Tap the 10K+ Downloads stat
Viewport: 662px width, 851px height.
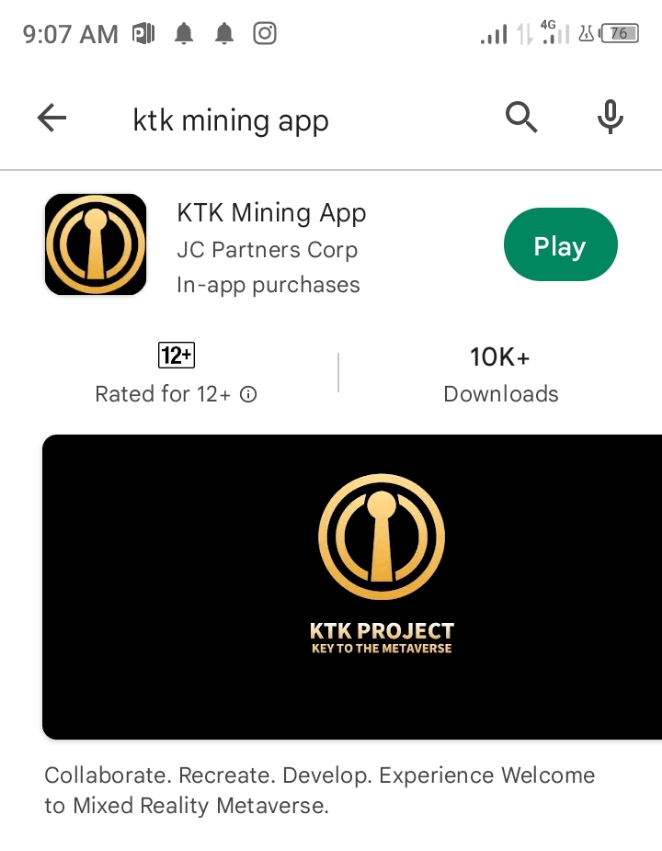point(500,374)
